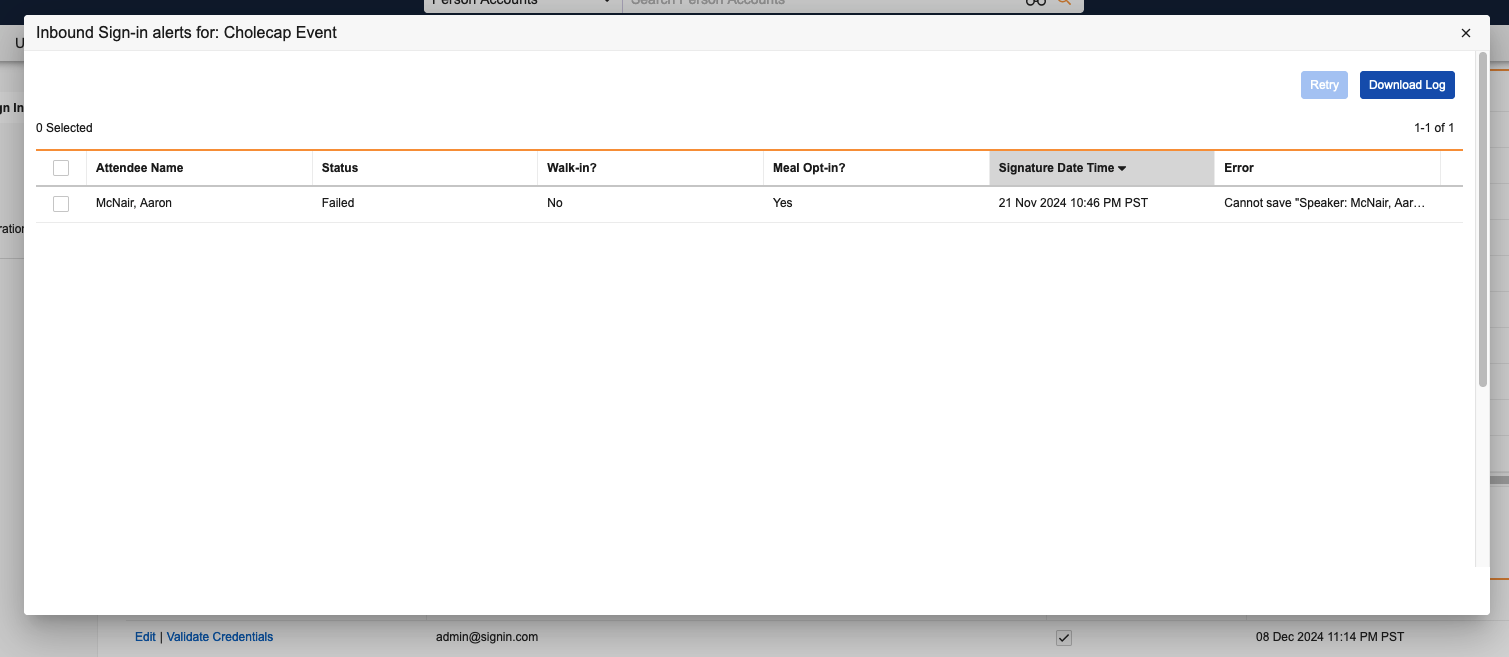Click the sort arrow on Signature Date Time
1509x657 pixels.
point(1122,169)
